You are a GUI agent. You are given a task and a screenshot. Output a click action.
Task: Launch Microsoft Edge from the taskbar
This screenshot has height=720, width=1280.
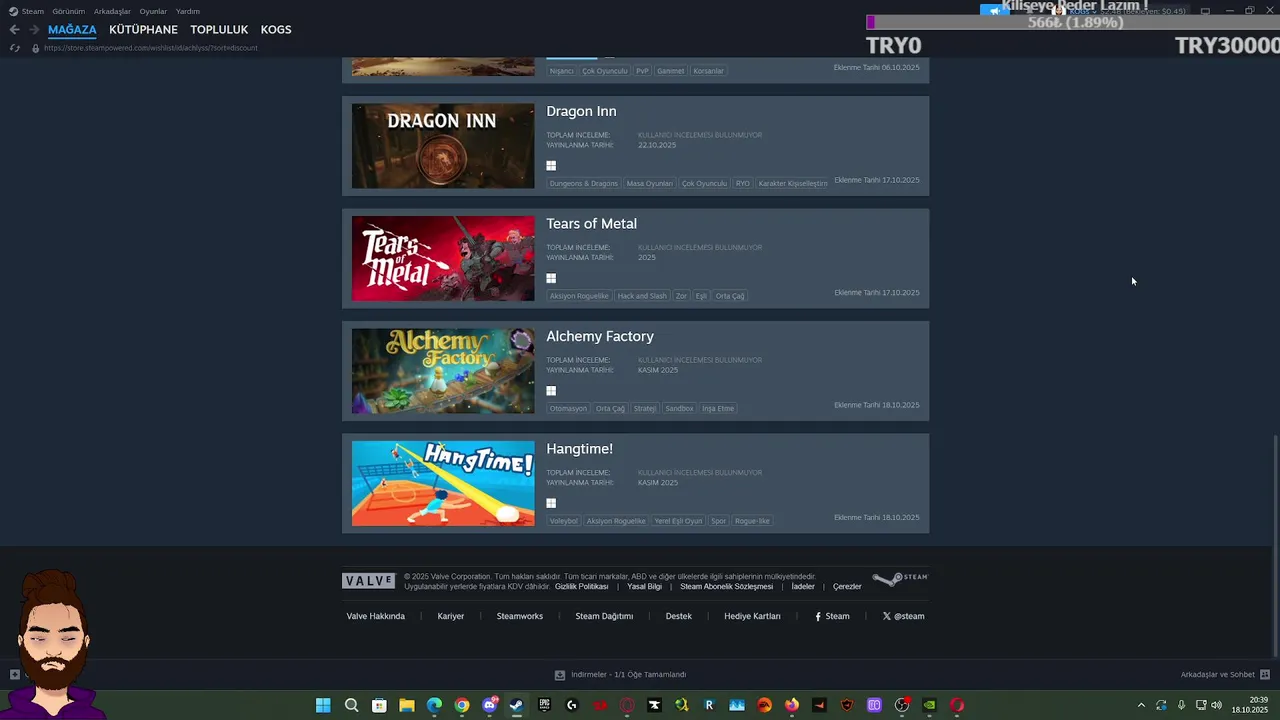tap(434, 705)
